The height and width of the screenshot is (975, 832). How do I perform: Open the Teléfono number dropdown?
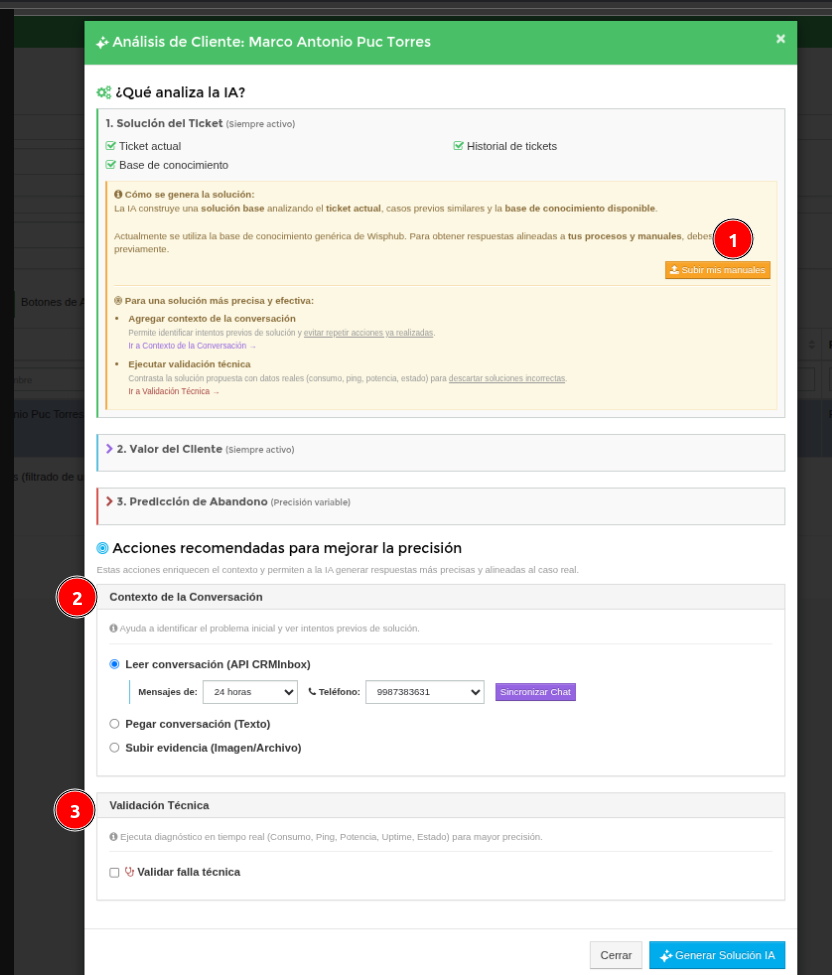[424, 692]
